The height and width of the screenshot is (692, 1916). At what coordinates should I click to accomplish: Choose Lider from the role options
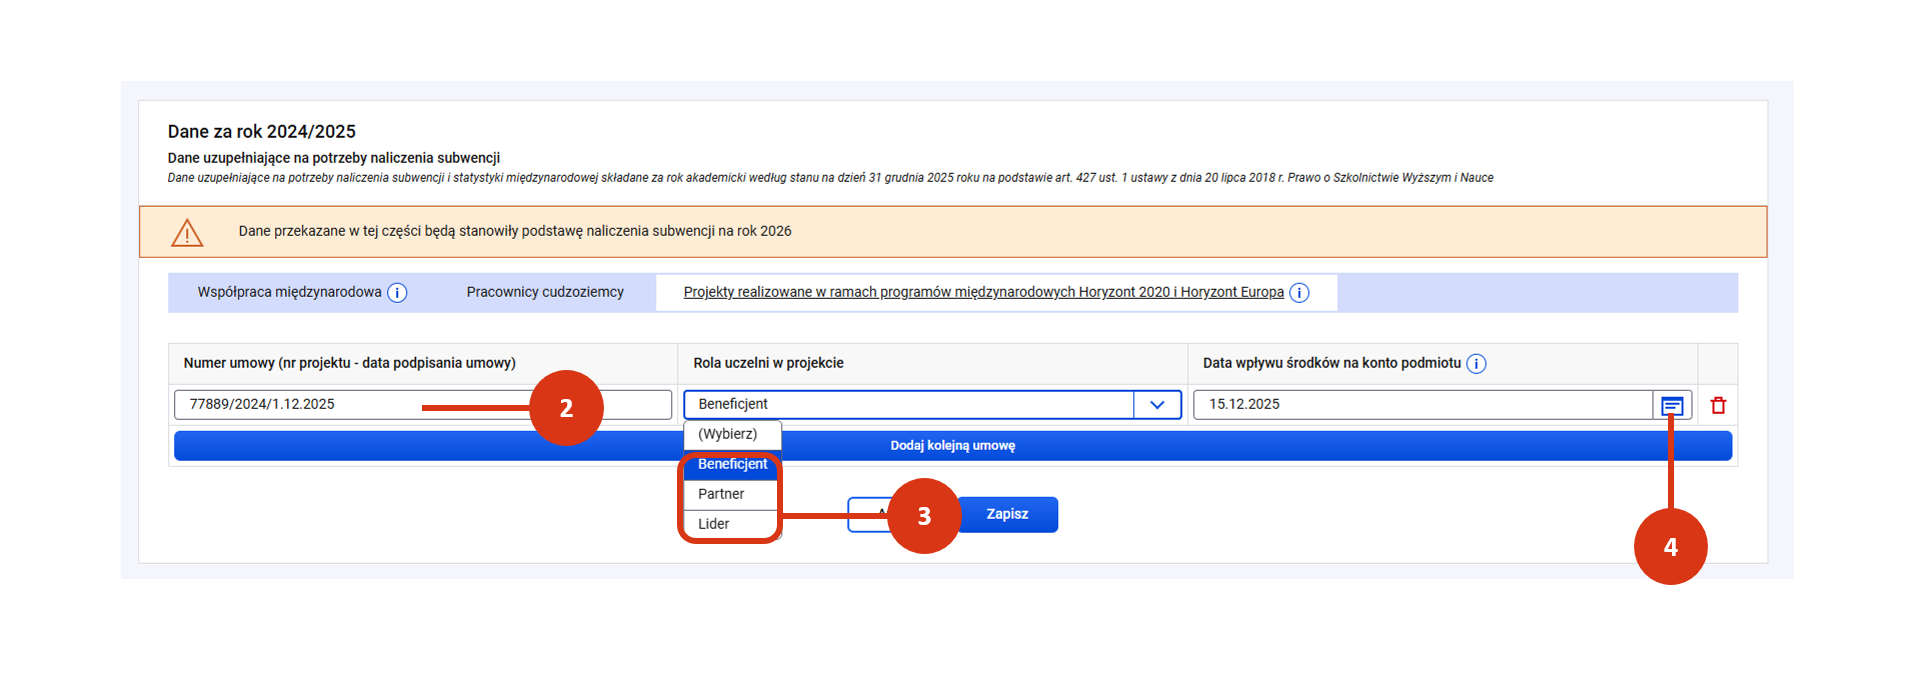tap(714, 524)
